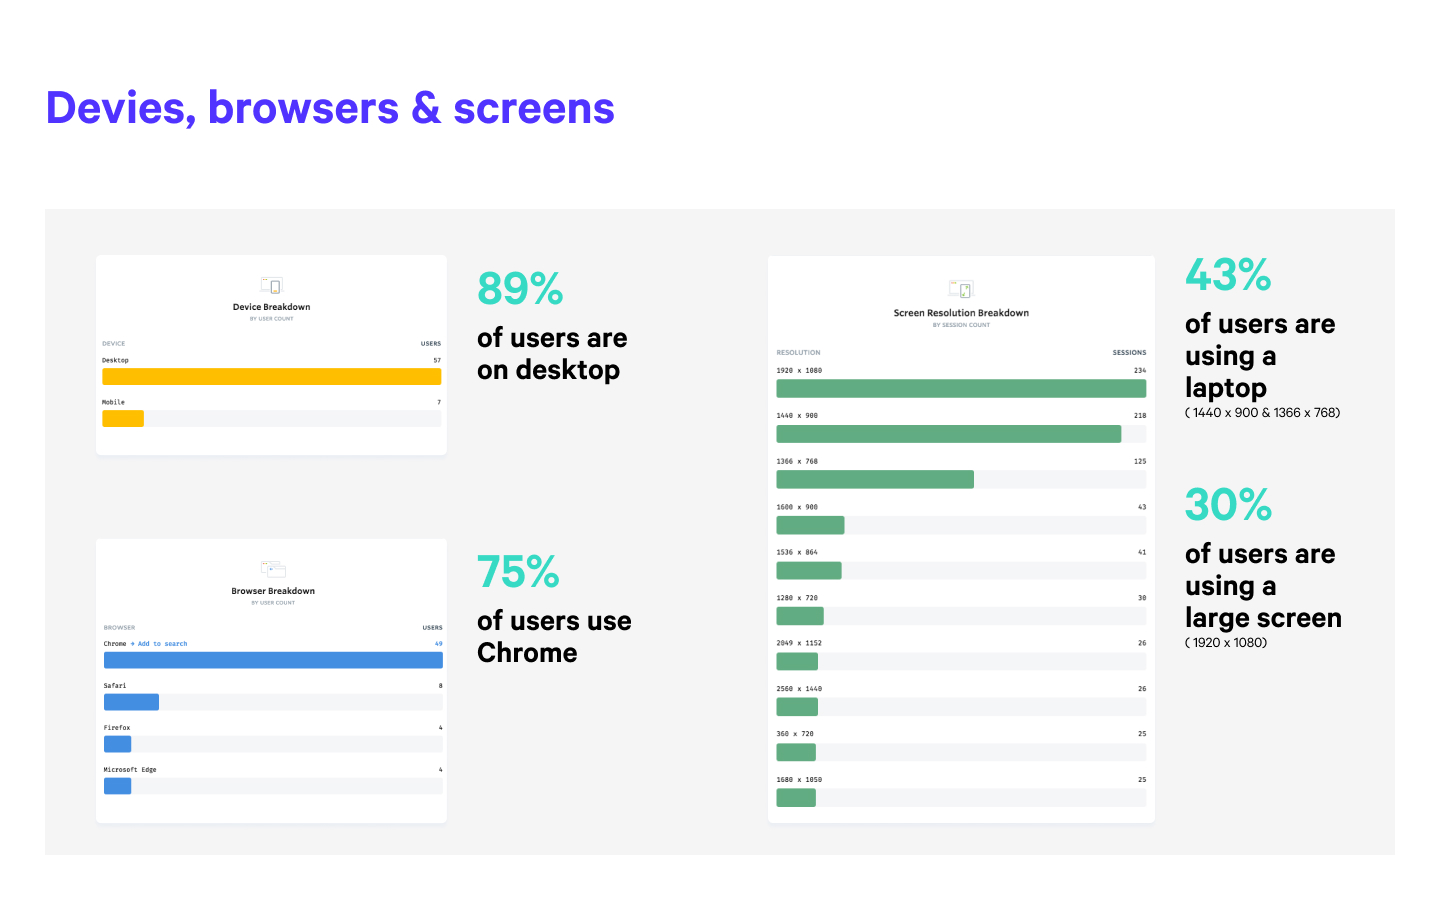Click the green bar for 1920 x 1080
1440x900 pixels.
pos(961,388)
